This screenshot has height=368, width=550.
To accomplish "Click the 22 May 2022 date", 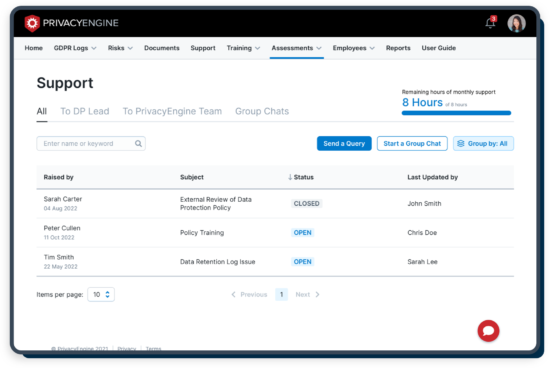I will (x=60, y=267).
